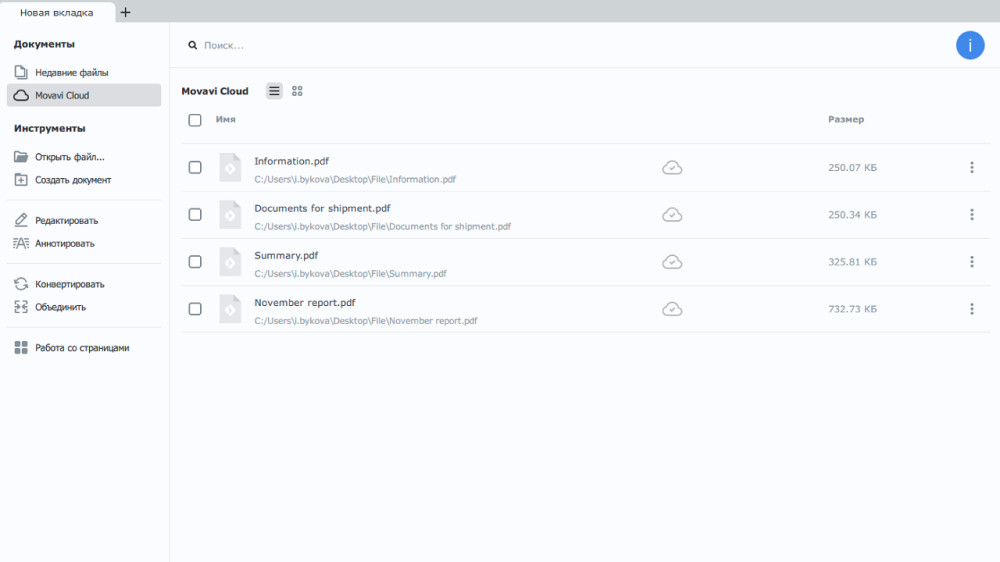Open the file name Documents for shipment.pdf
This screenshot has width=1000, height=562.
322,209
